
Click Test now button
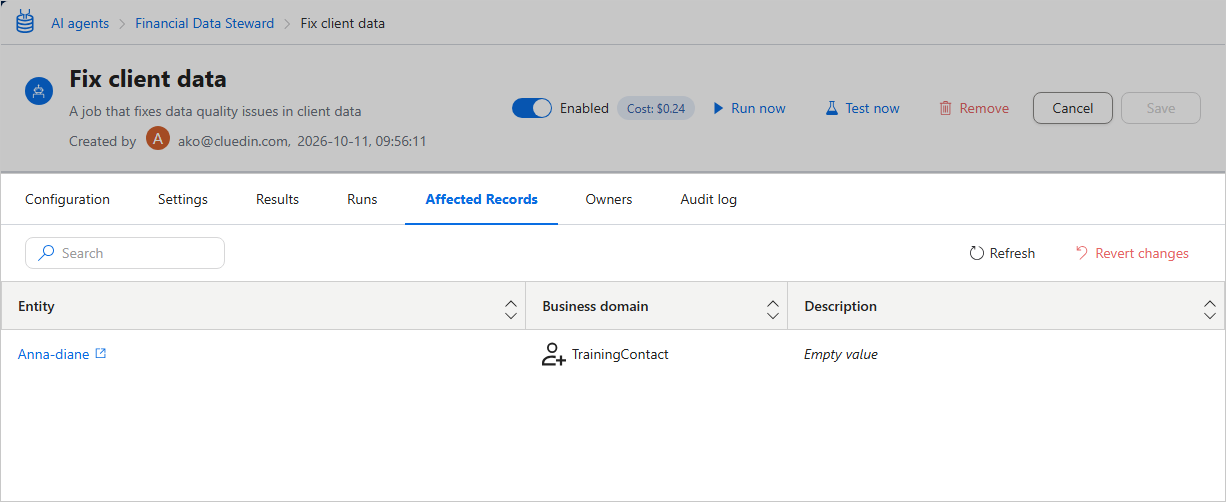point(862,108)
